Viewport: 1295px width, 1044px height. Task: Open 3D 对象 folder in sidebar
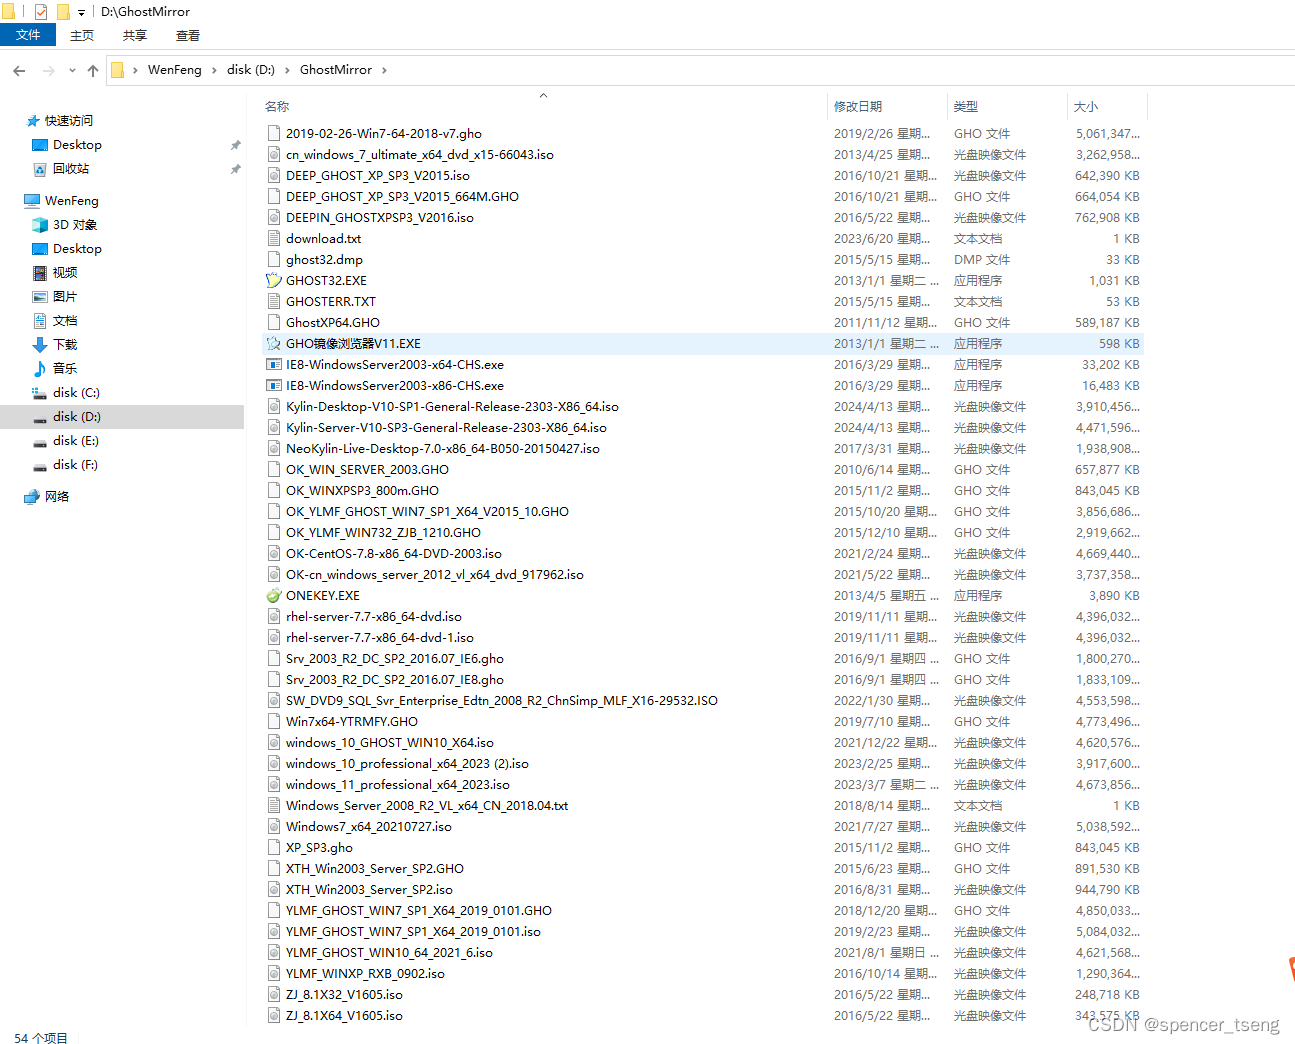tap(75, 225)
